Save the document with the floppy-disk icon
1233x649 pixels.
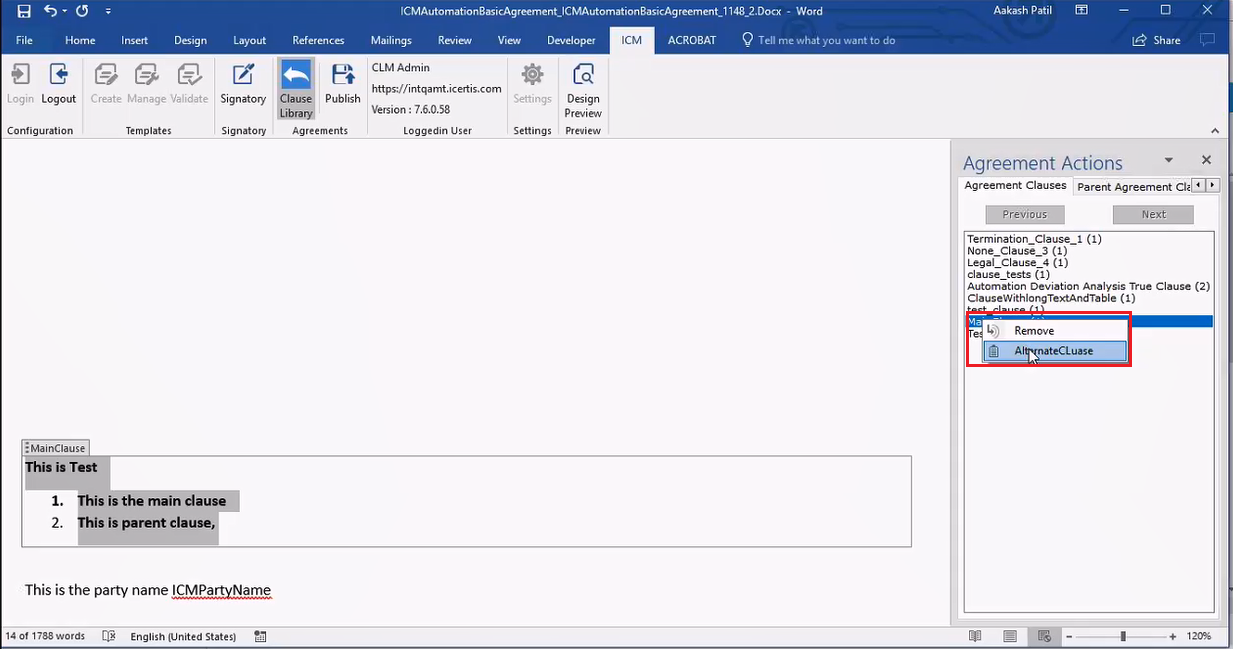(x=24, y=11)
